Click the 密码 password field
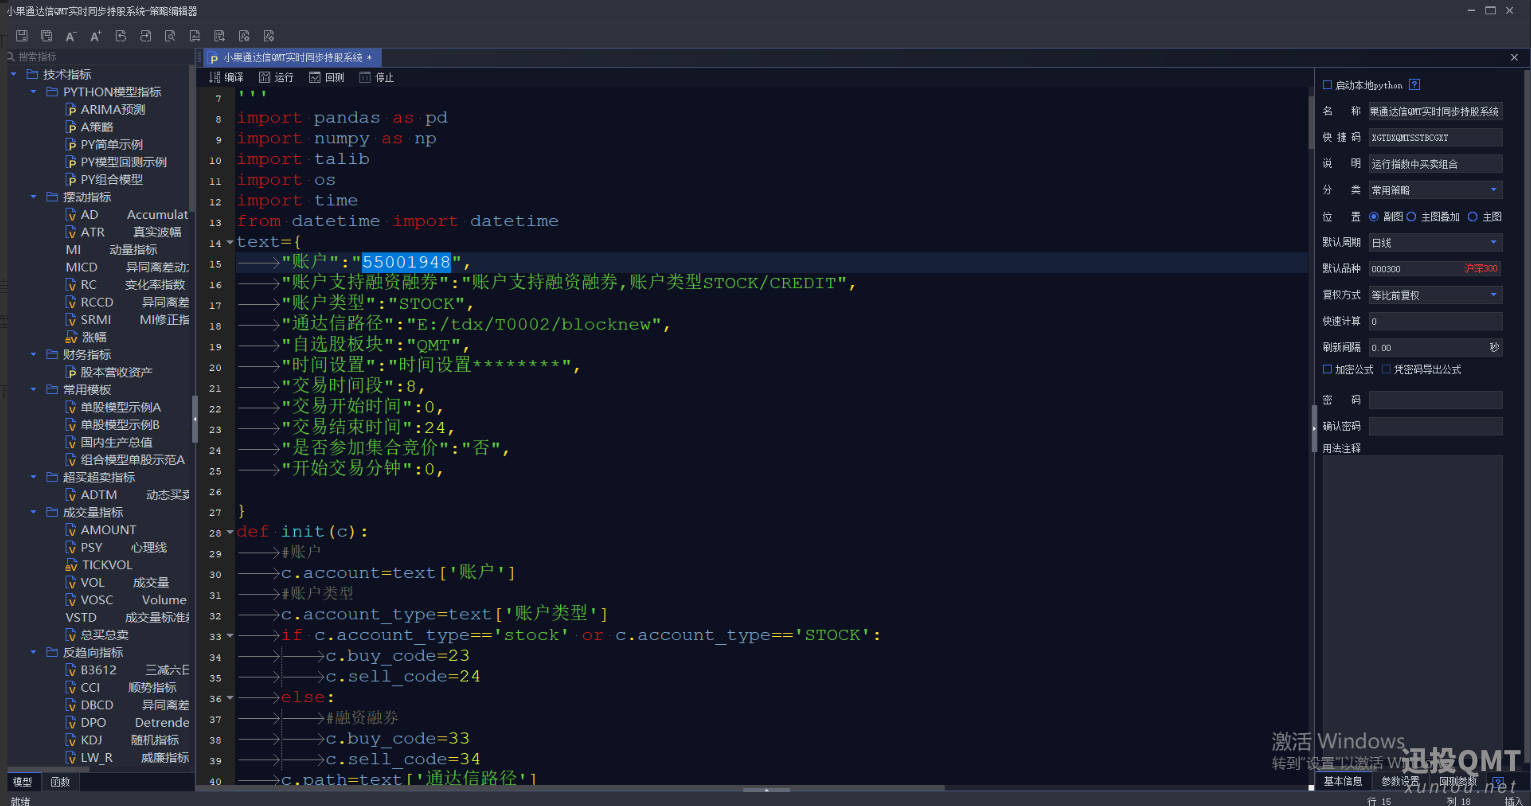Screen dimensions: 1531x806 [x=1435, y=400]
